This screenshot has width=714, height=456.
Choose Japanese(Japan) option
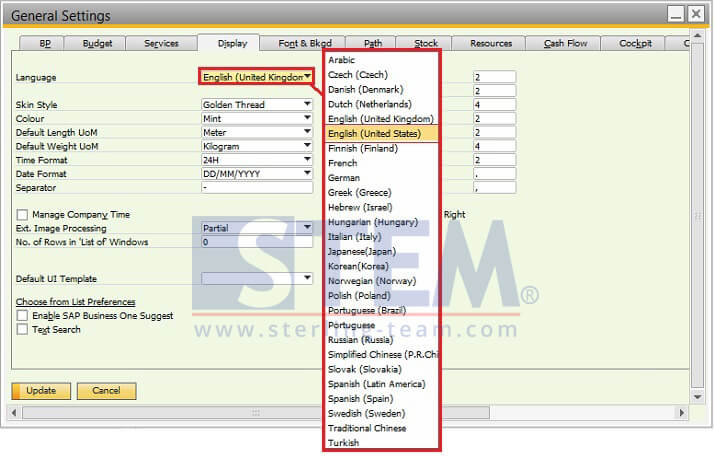(x=382, y=251)
